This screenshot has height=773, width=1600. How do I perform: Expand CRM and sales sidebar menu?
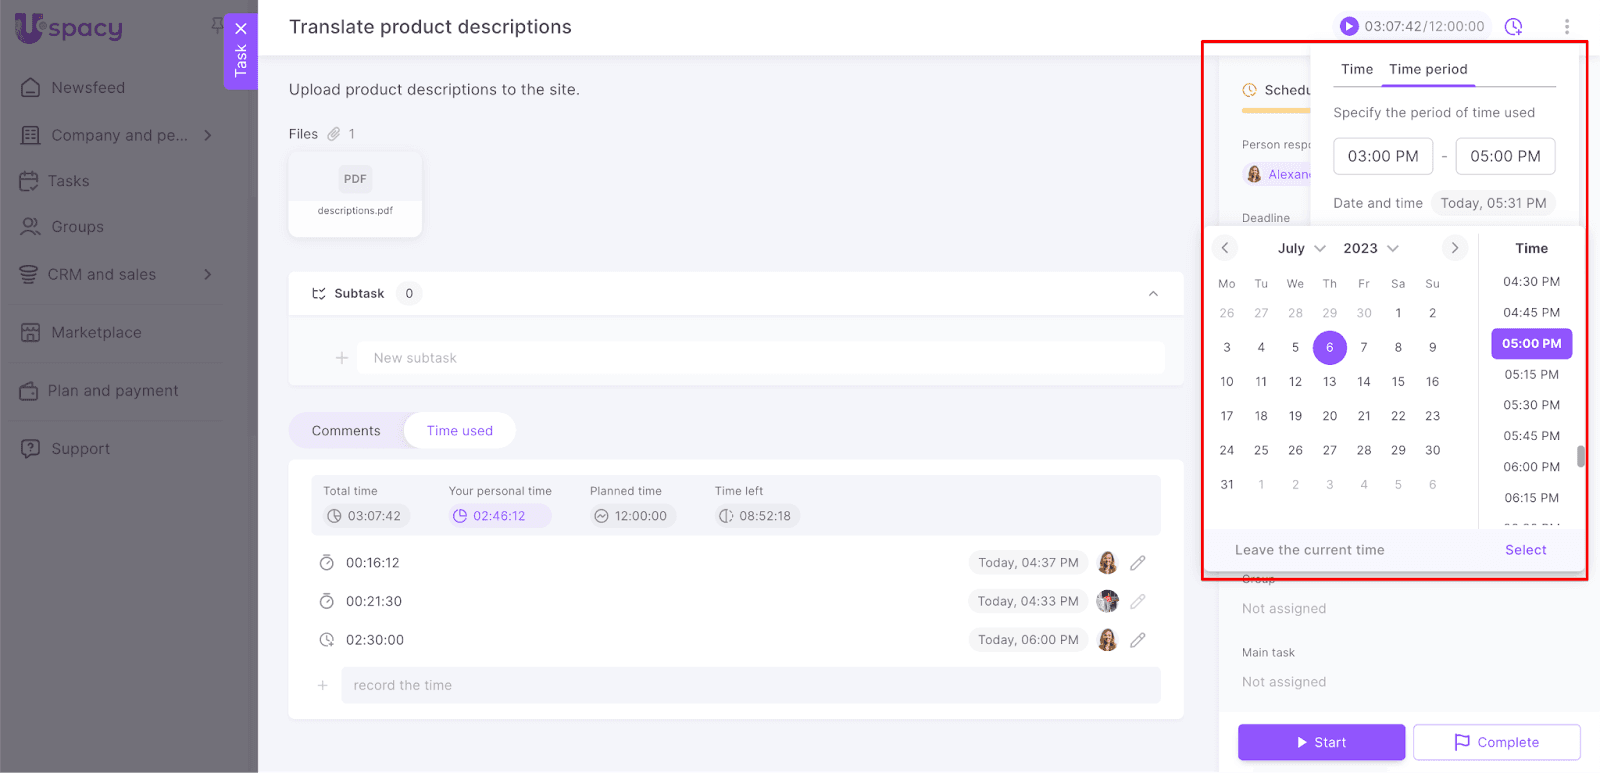[x=208, y=274]
